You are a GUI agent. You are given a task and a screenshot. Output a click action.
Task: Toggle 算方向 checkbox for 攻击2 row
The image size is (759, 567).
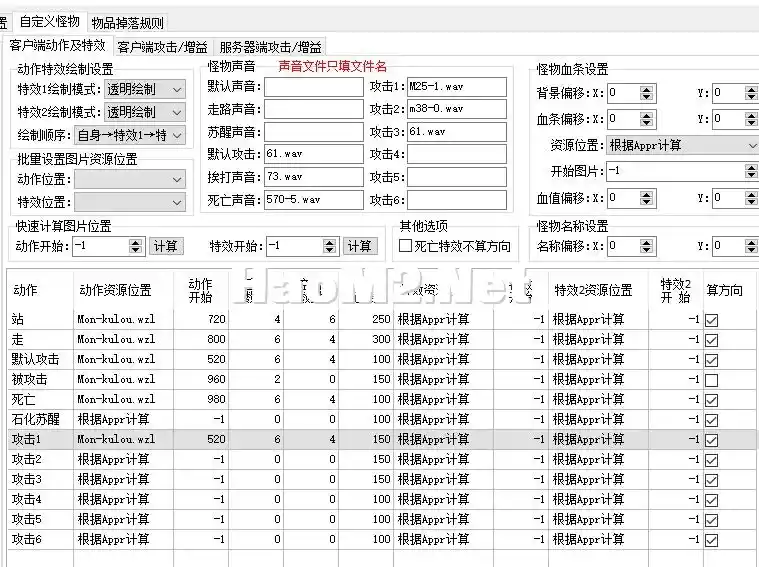click(x=712, y=460)
